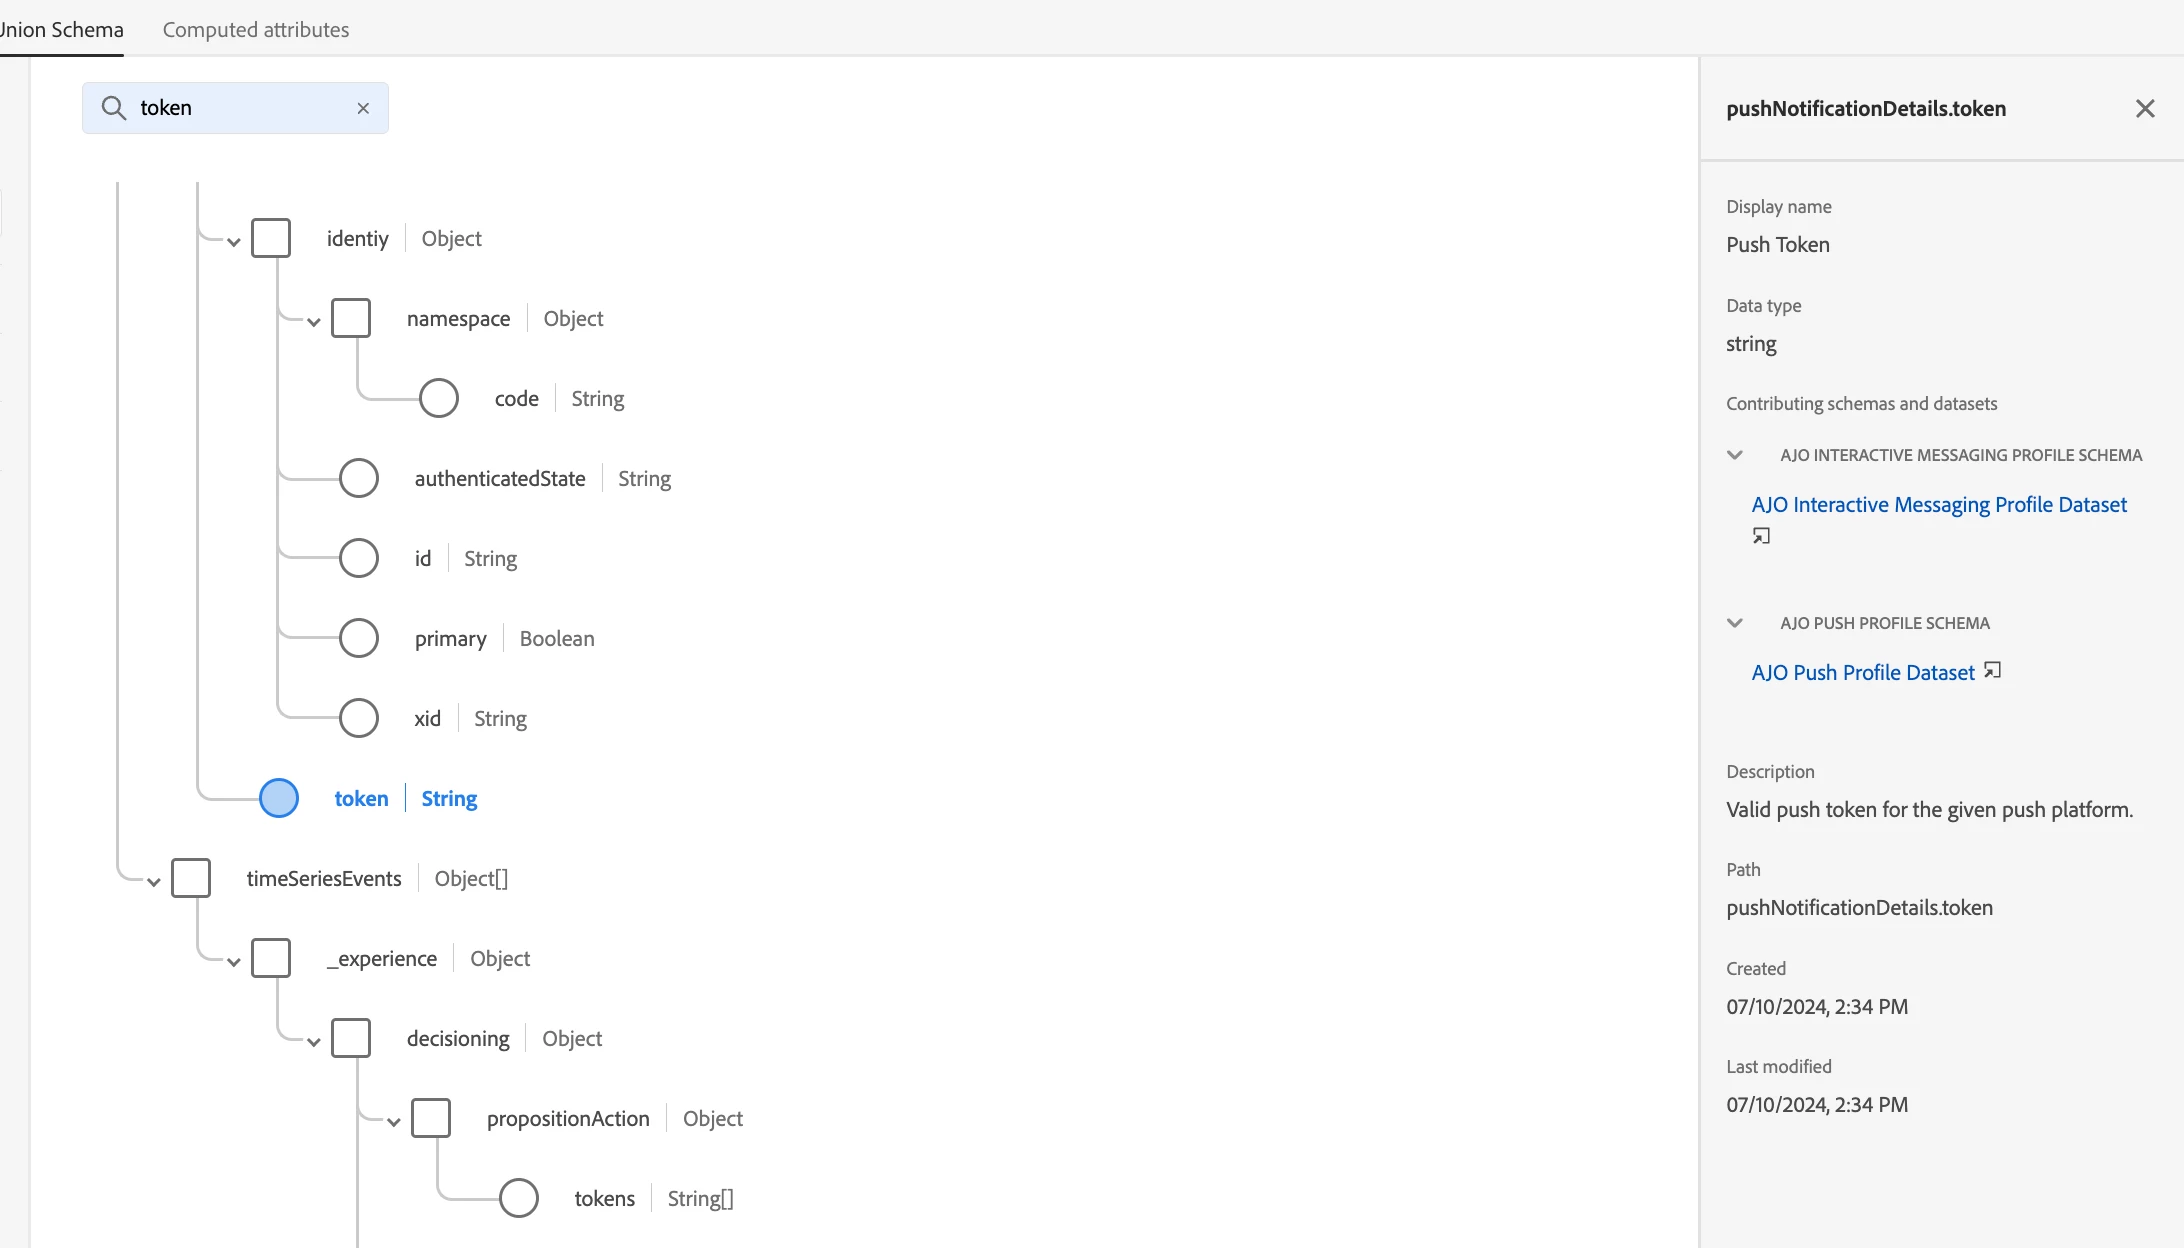Select the code field circle node
Image resolution: width=2184 pixels, height=1248 pixels.
(439, 398)
